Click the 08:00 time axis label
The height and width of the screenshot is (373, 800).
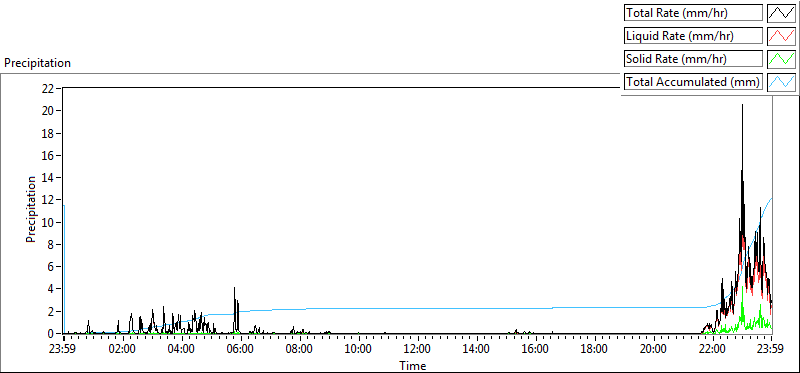pos(299,350)
